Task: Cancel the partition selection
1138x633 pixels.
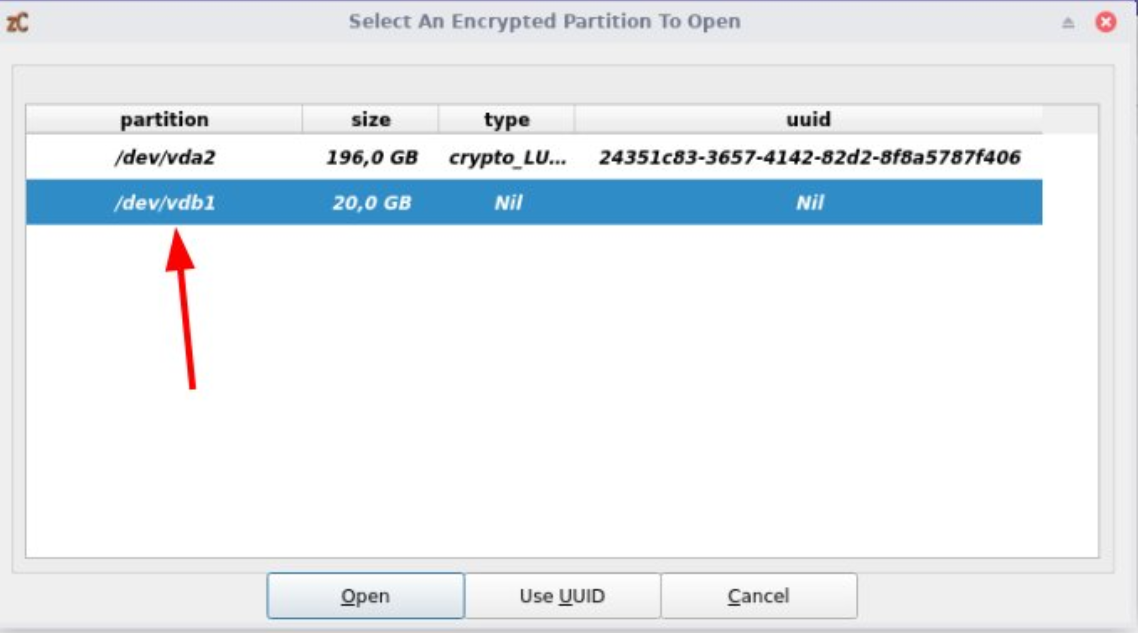Action: 758,596
